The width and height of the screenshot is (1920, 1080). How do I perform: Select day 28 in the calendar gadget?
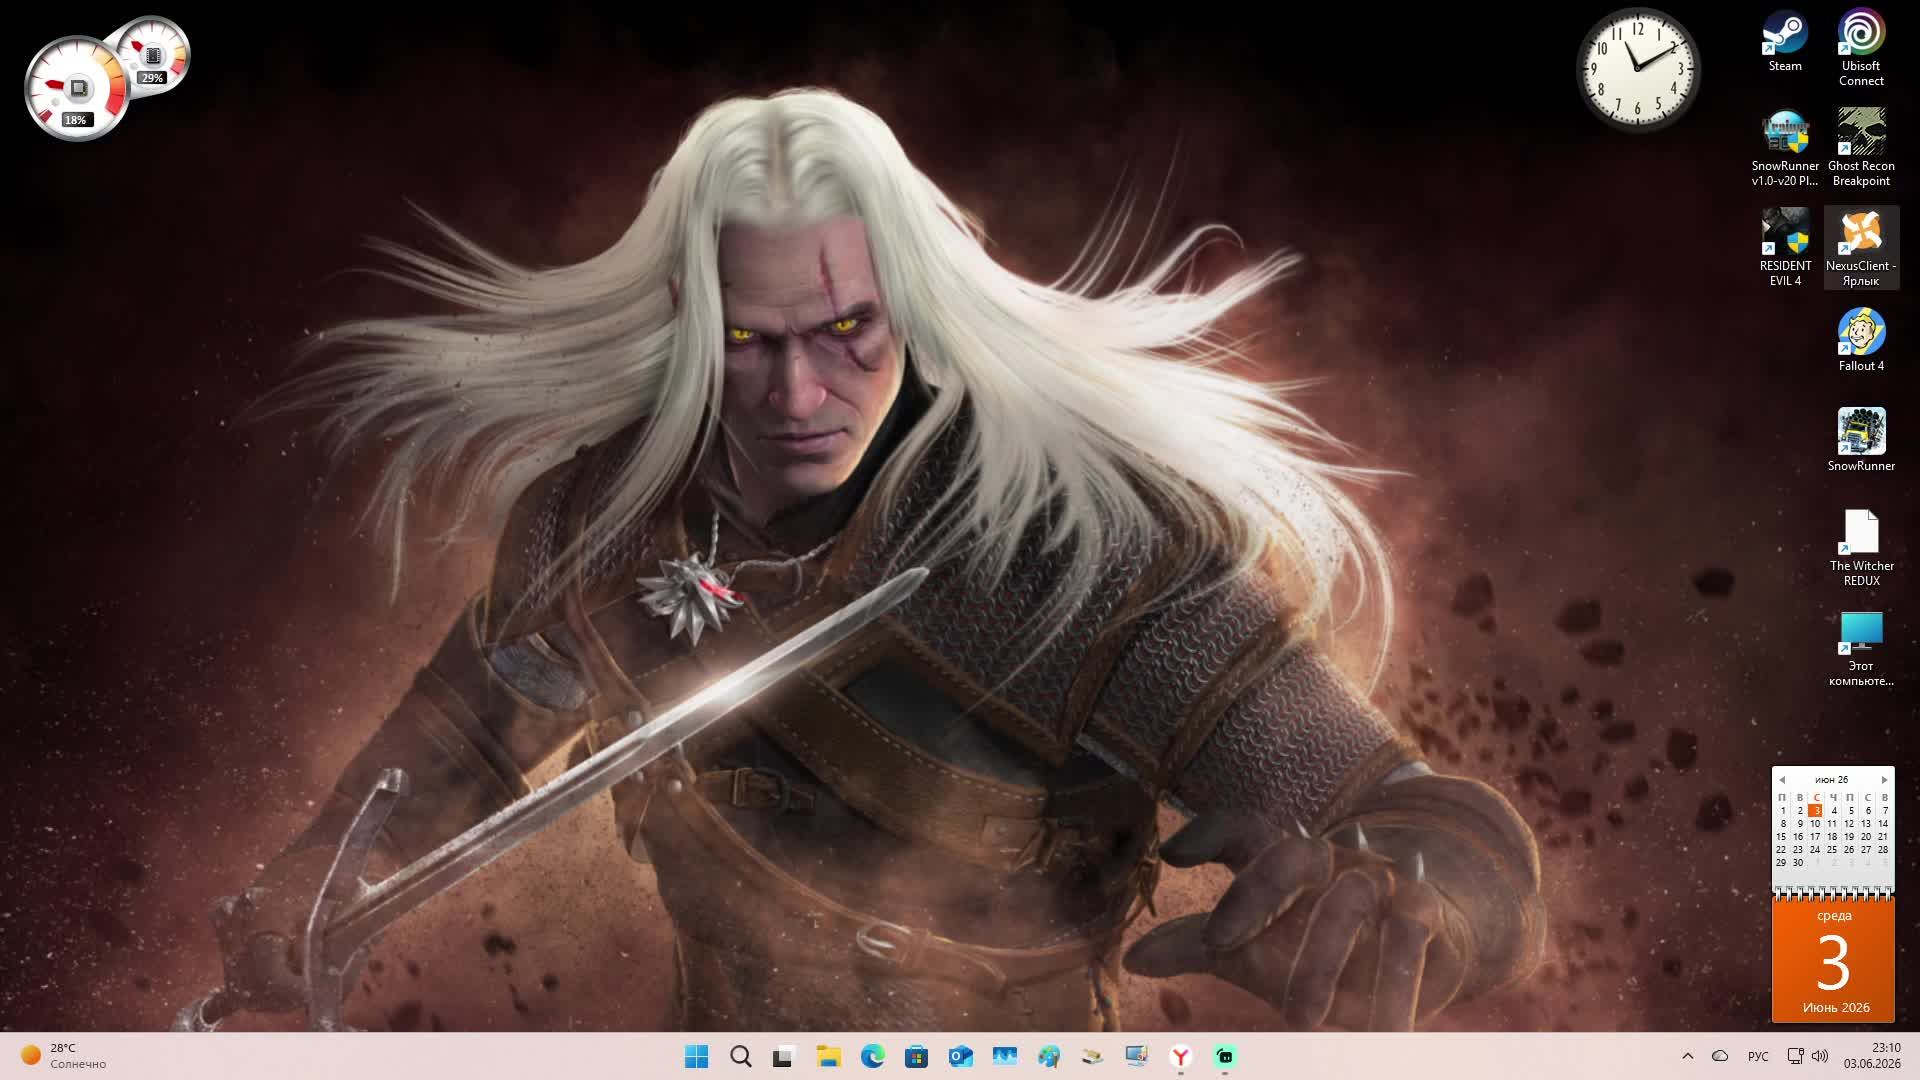click(x=1883, y=850)
